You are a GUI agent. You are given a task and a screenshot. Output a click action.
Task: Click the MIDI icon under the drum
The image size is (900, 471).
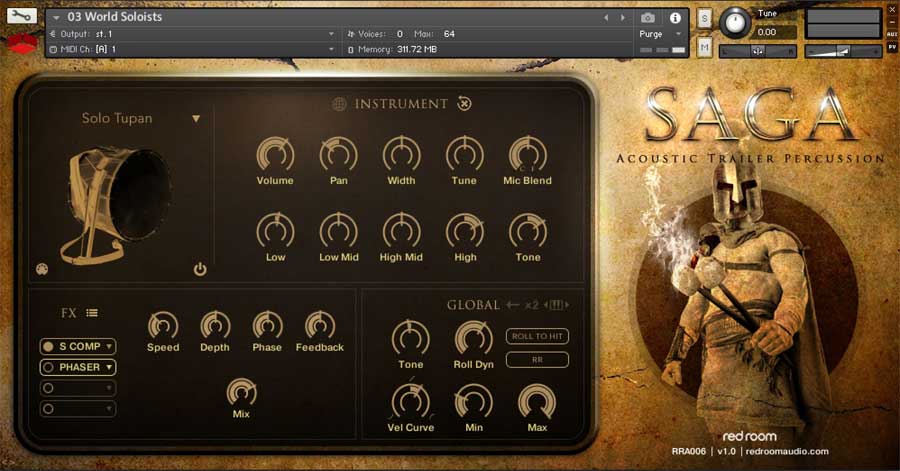pos(42,268)
